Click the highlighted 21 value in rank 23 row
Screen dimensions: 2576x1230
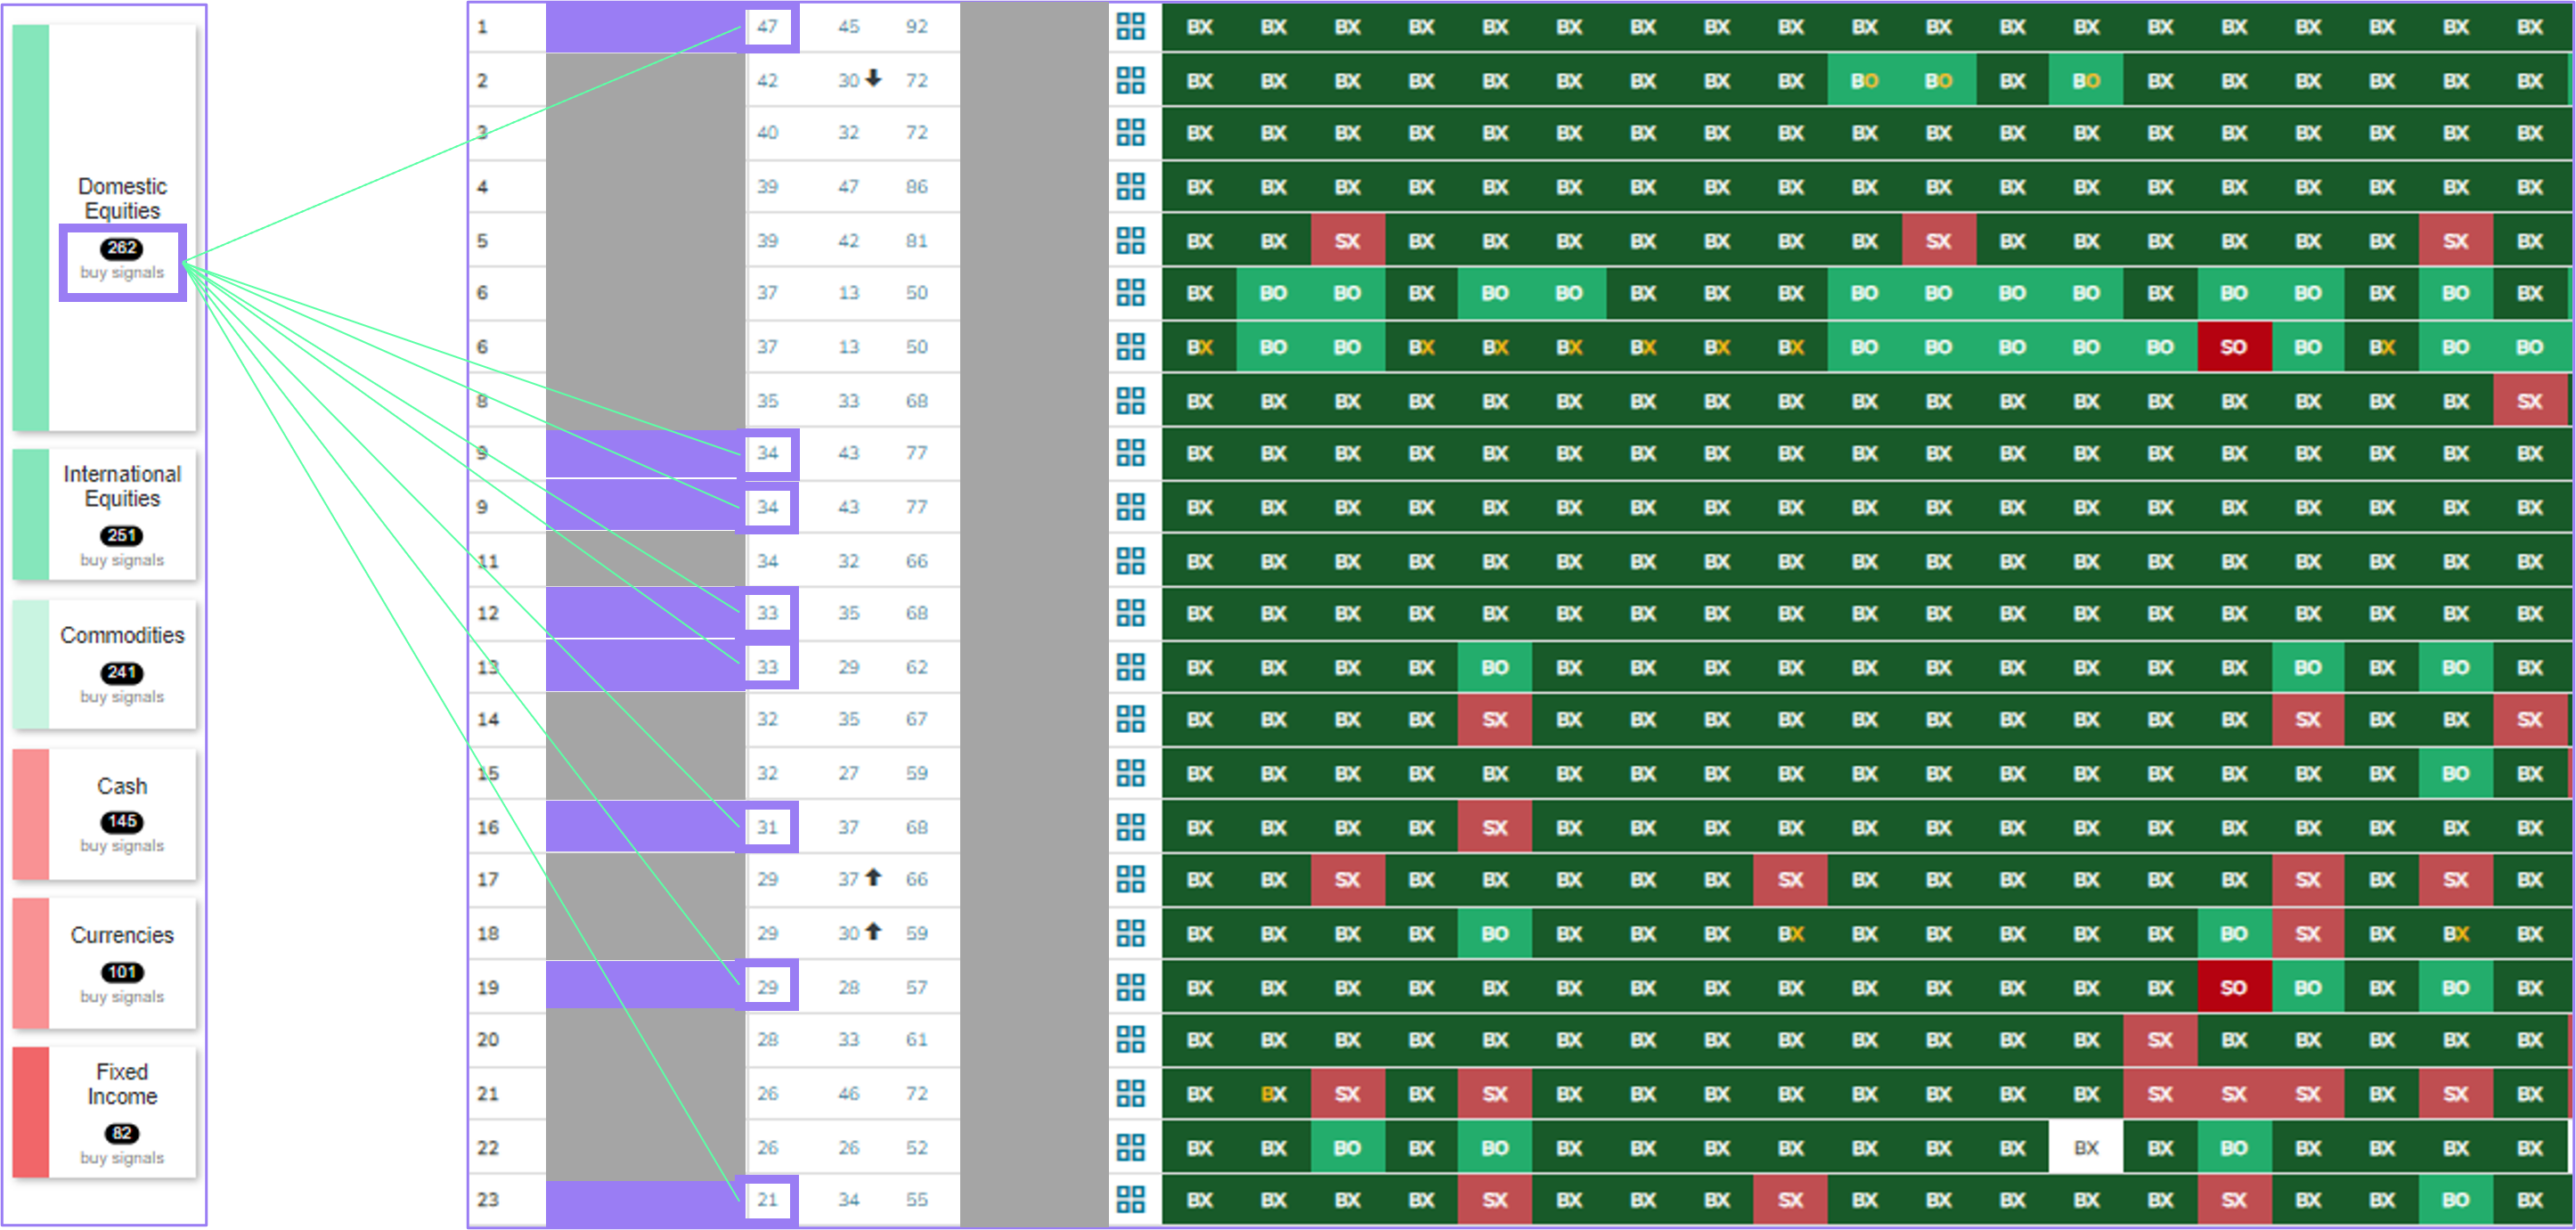click(767, 1199)
